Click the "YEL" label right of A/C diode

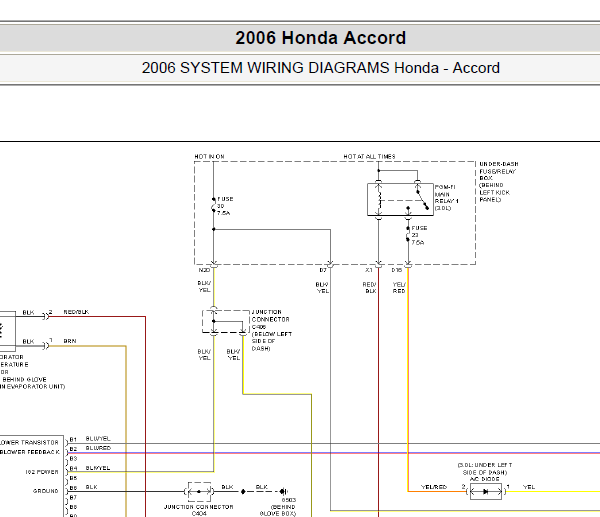click(x=529, y=487)
